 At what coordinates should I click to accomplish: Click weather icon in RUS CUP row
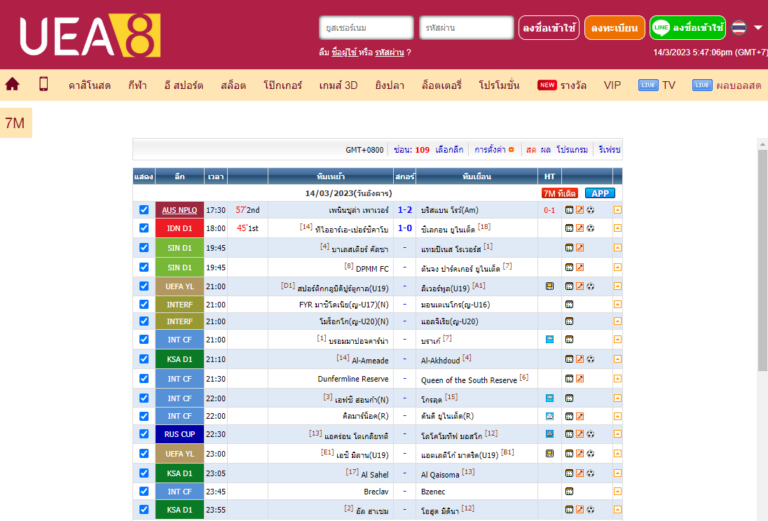coord(550,434)
